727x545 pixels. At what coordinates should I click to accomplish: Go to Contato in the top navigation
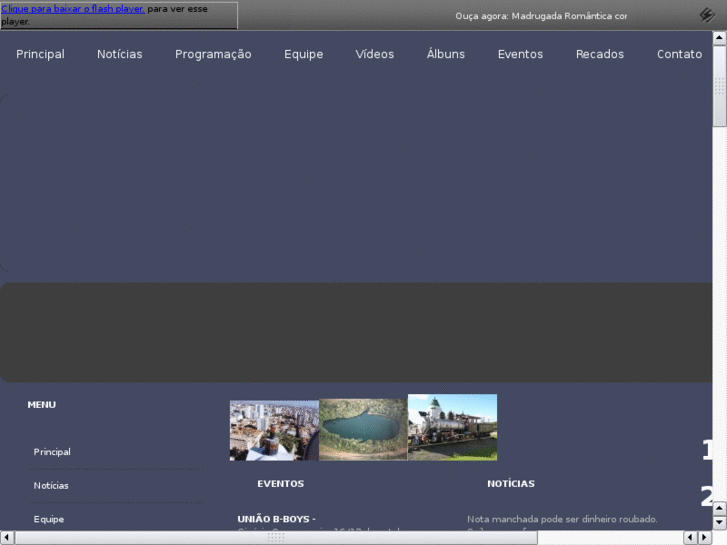point(679,54)
